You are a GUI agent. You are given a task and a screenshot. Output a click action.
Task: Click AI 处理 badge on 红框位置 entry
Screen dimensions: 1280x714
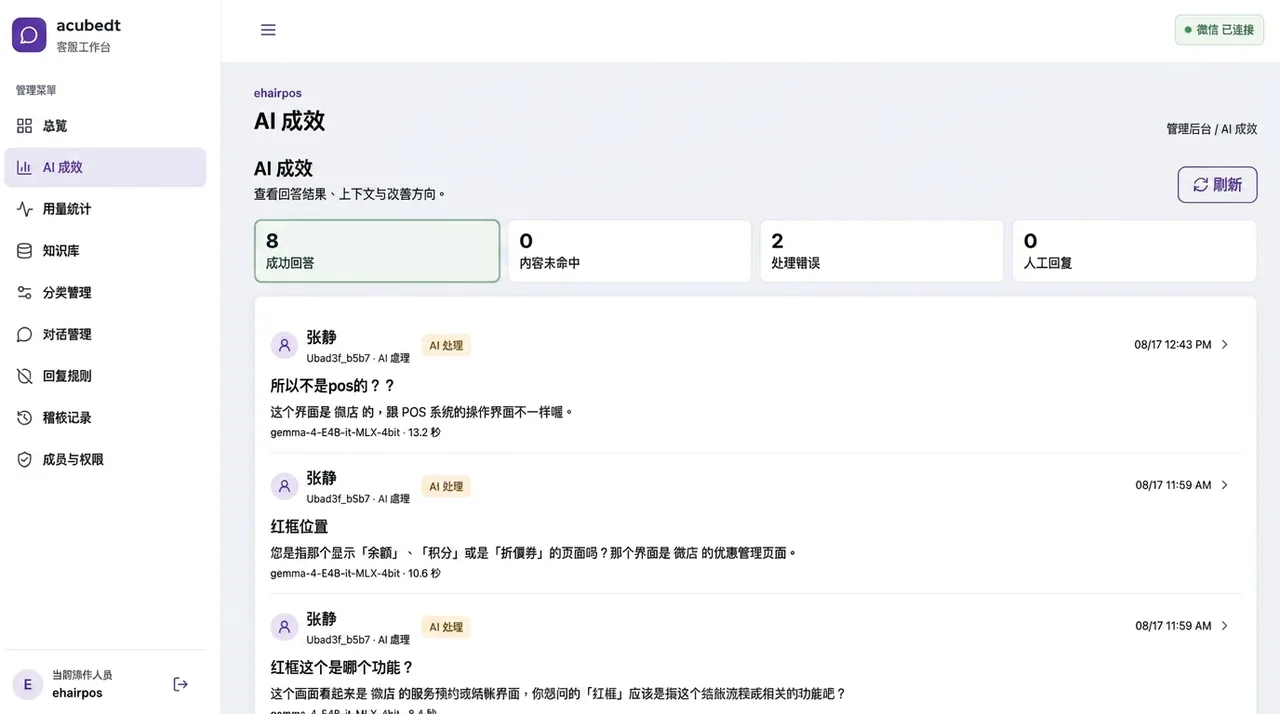[x=446, y=487]
